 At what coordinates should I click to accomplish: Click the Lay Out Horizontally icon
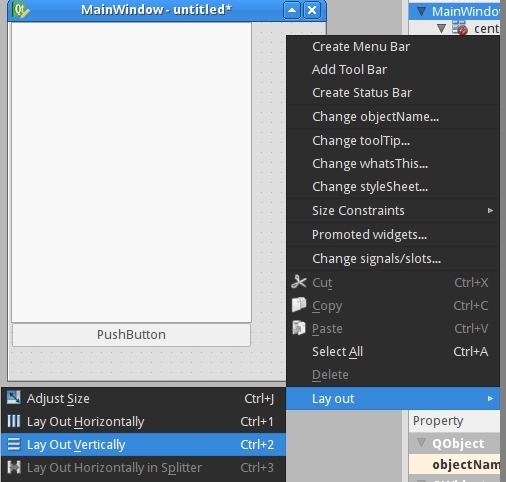(14, 421)
